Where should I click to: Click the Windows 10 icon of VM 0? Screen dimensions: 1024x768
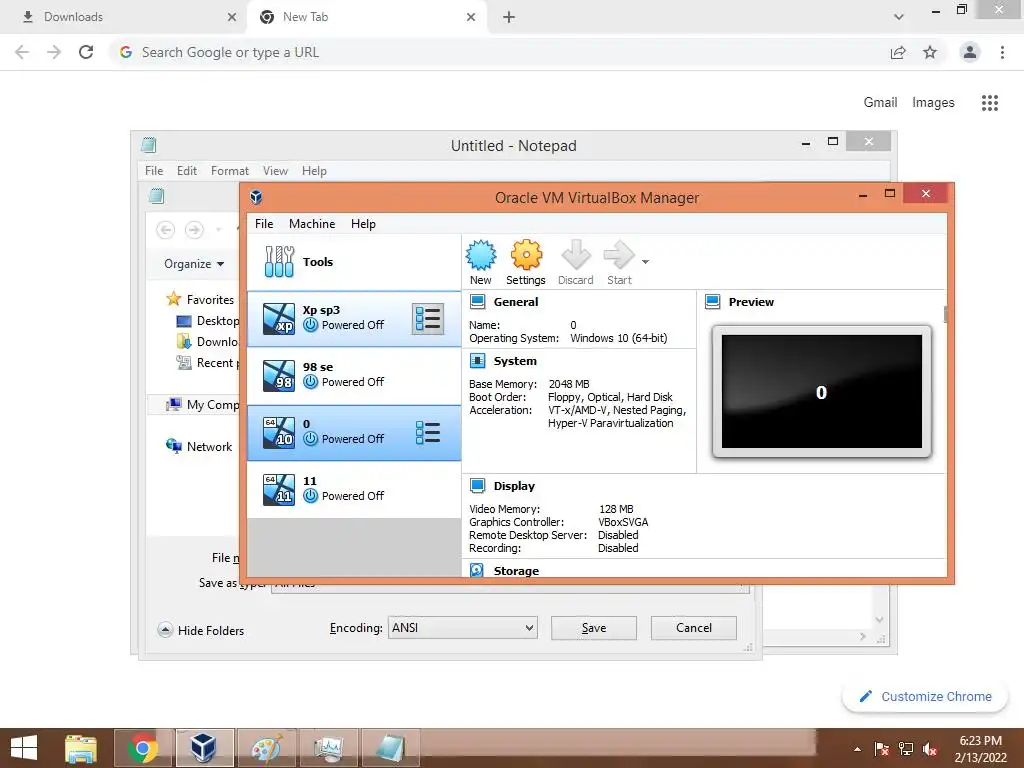pyautogui.click(x=279, y=433)
